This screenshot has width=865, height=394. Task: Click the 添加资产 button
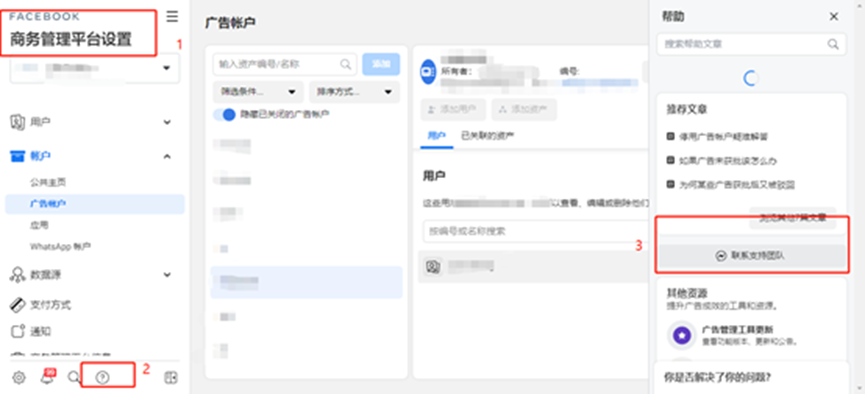(x=524, y=109)
